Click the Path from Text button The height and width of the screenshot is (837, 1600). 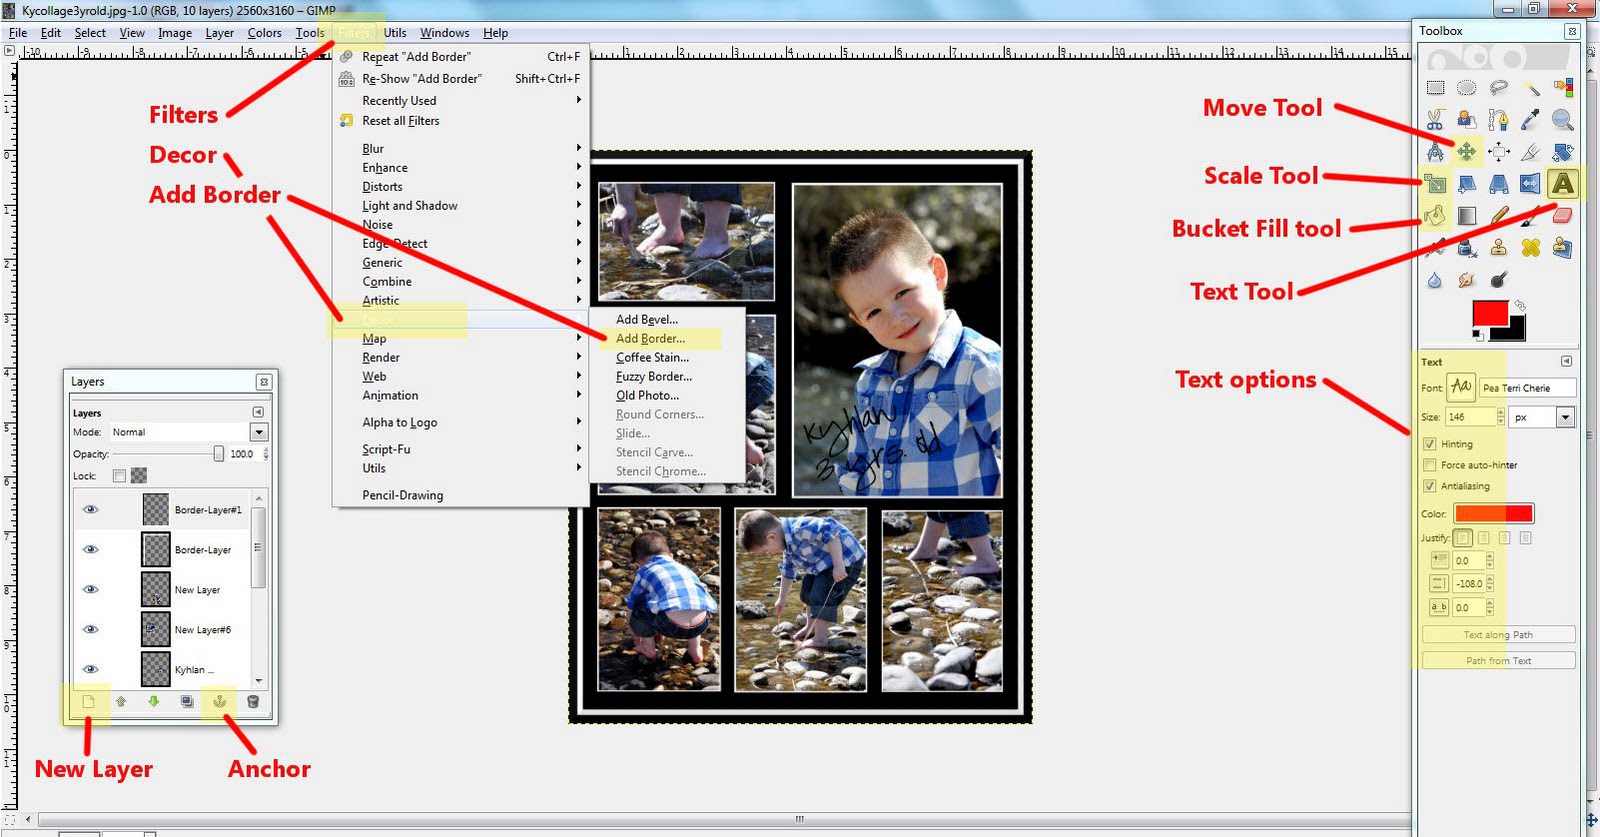point(1498,661)
